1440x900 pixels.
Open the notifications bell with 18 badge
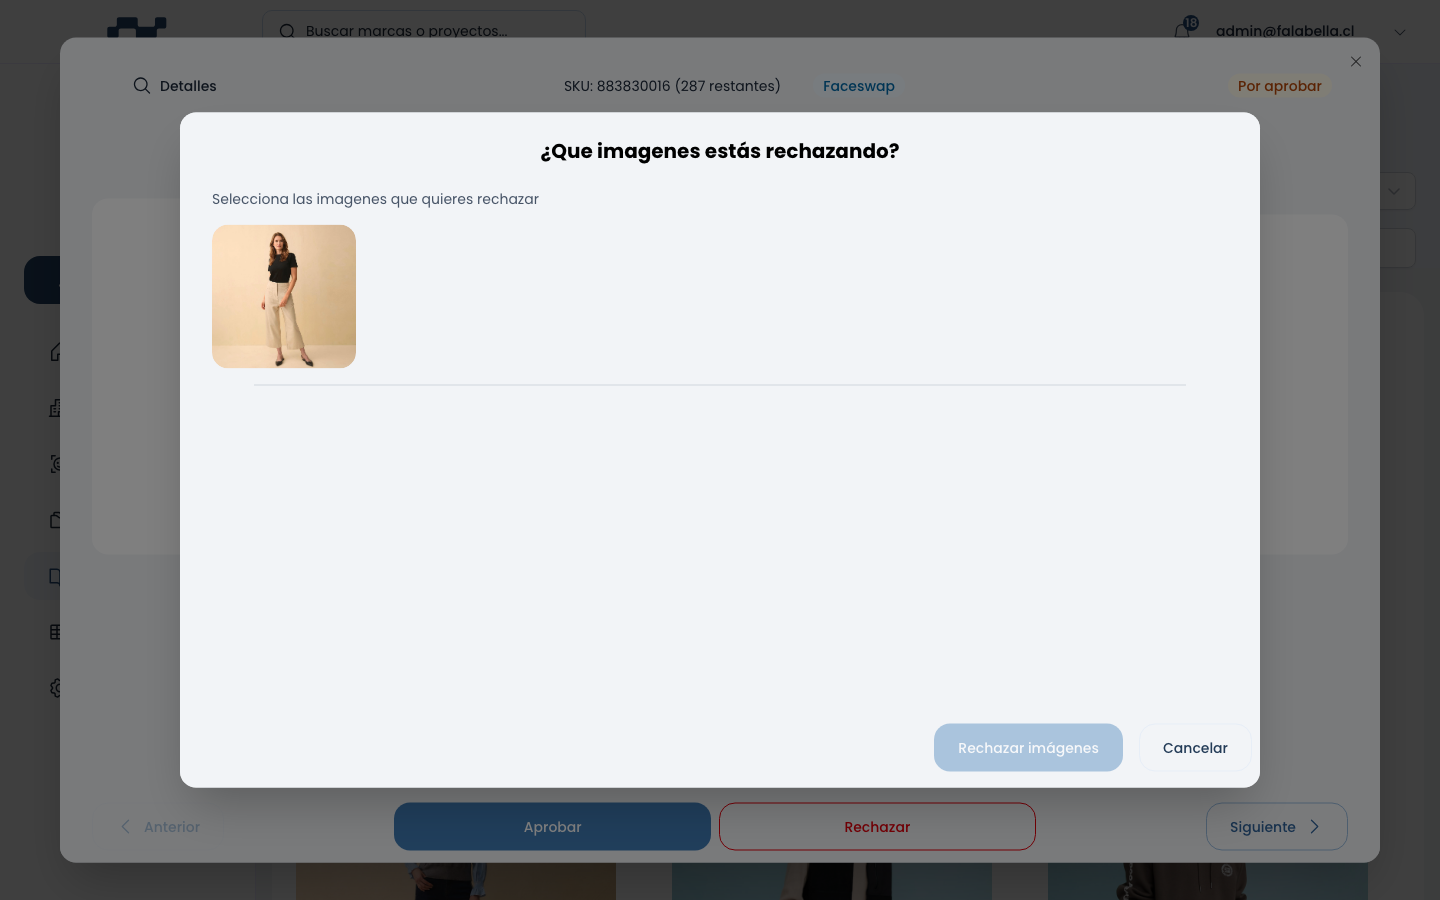tap(1183, 30)
